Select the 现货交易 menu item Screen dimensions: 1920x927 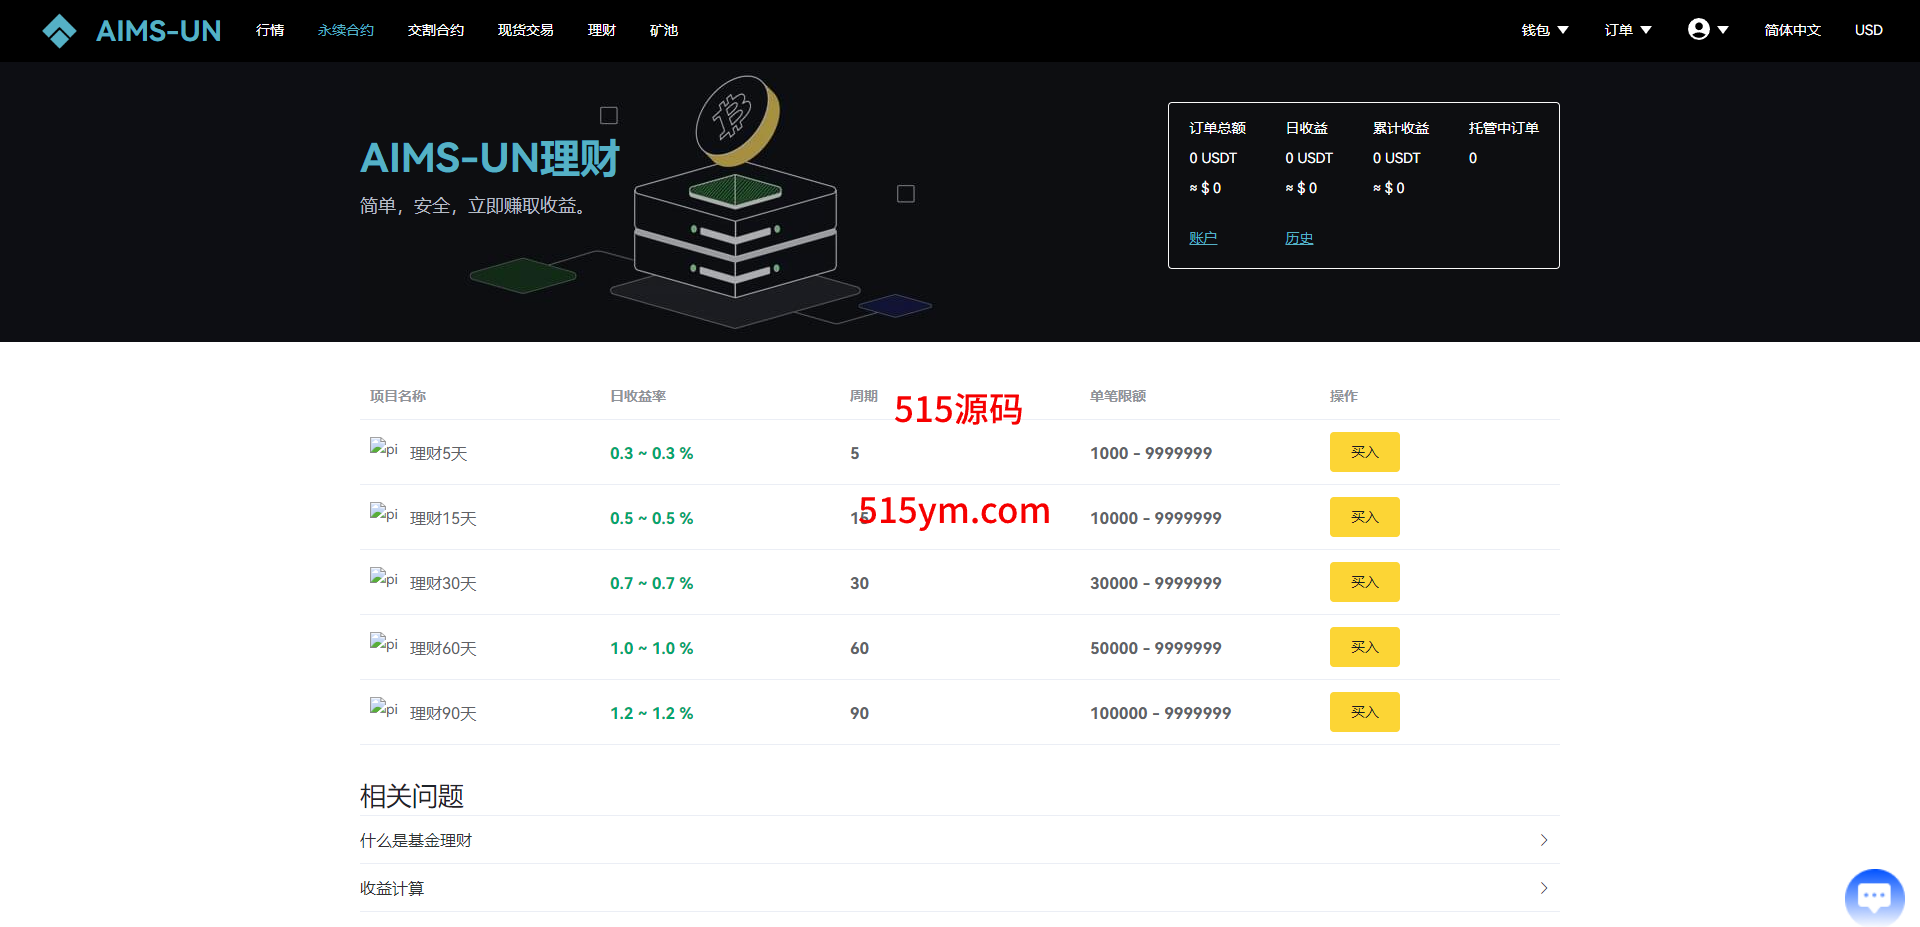click(x=525, y=30)
